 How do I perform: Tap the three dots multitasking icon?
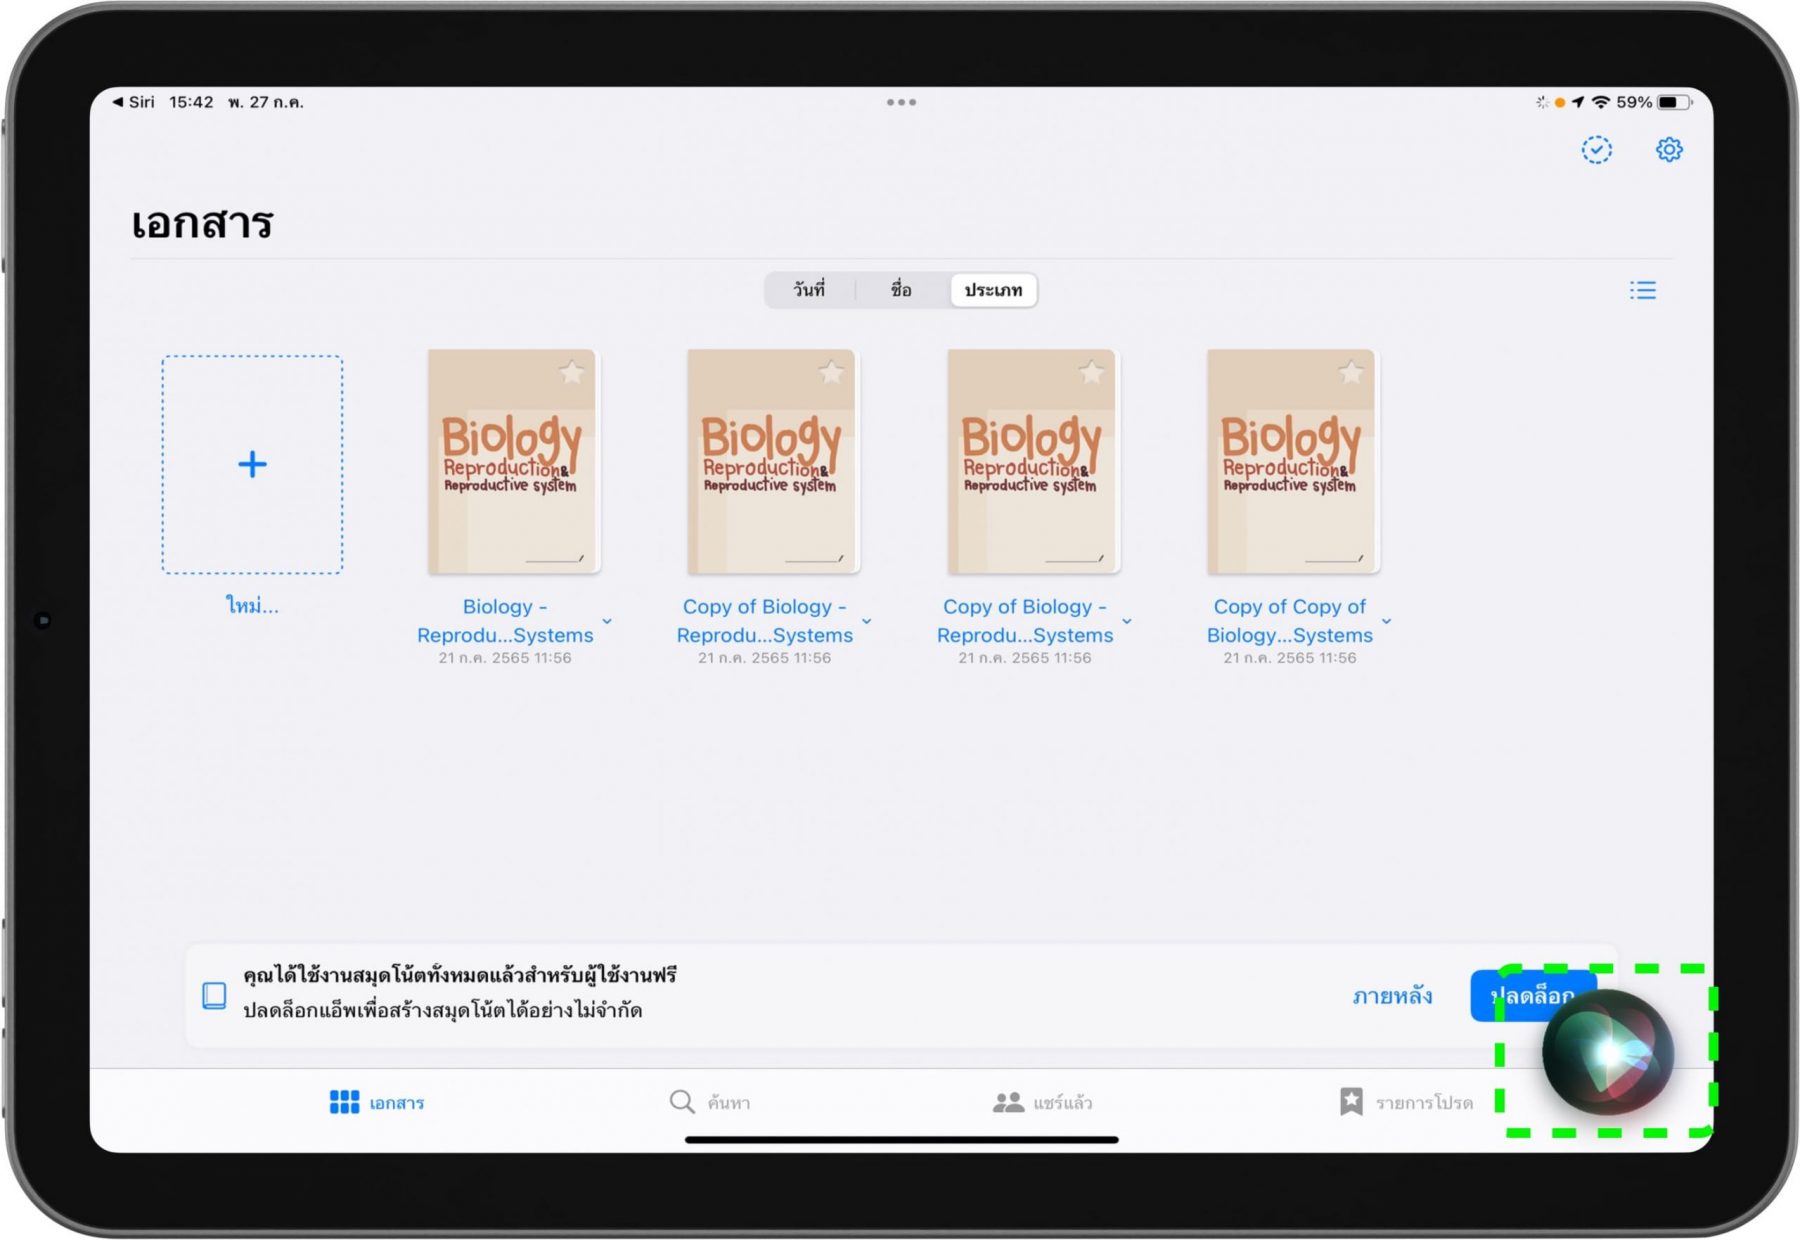tap(900, 102)
